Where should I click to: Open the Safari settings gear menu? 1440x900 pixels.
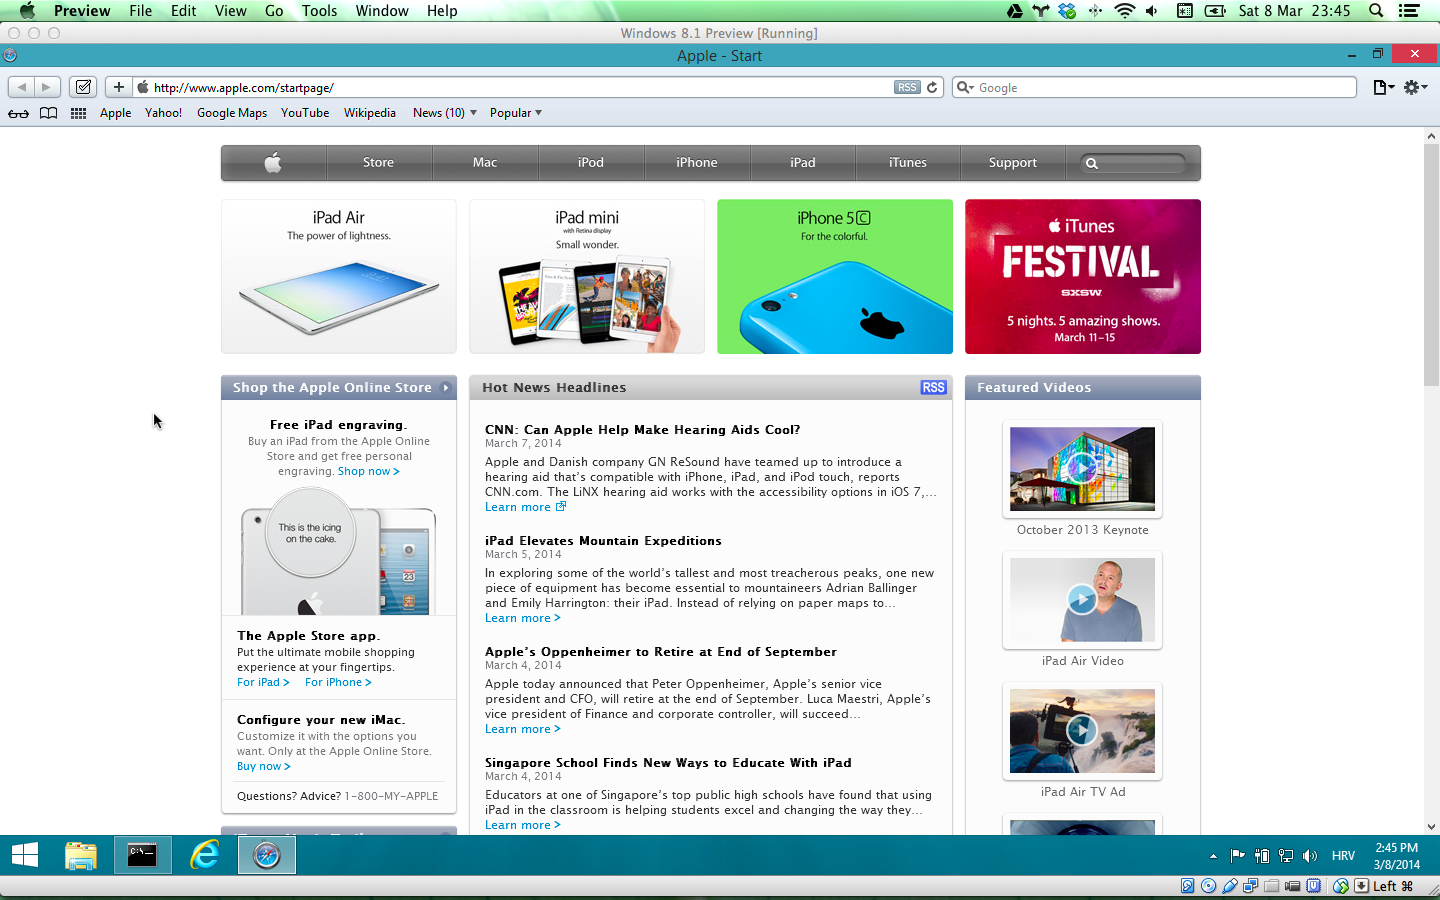pos(1415,87)
